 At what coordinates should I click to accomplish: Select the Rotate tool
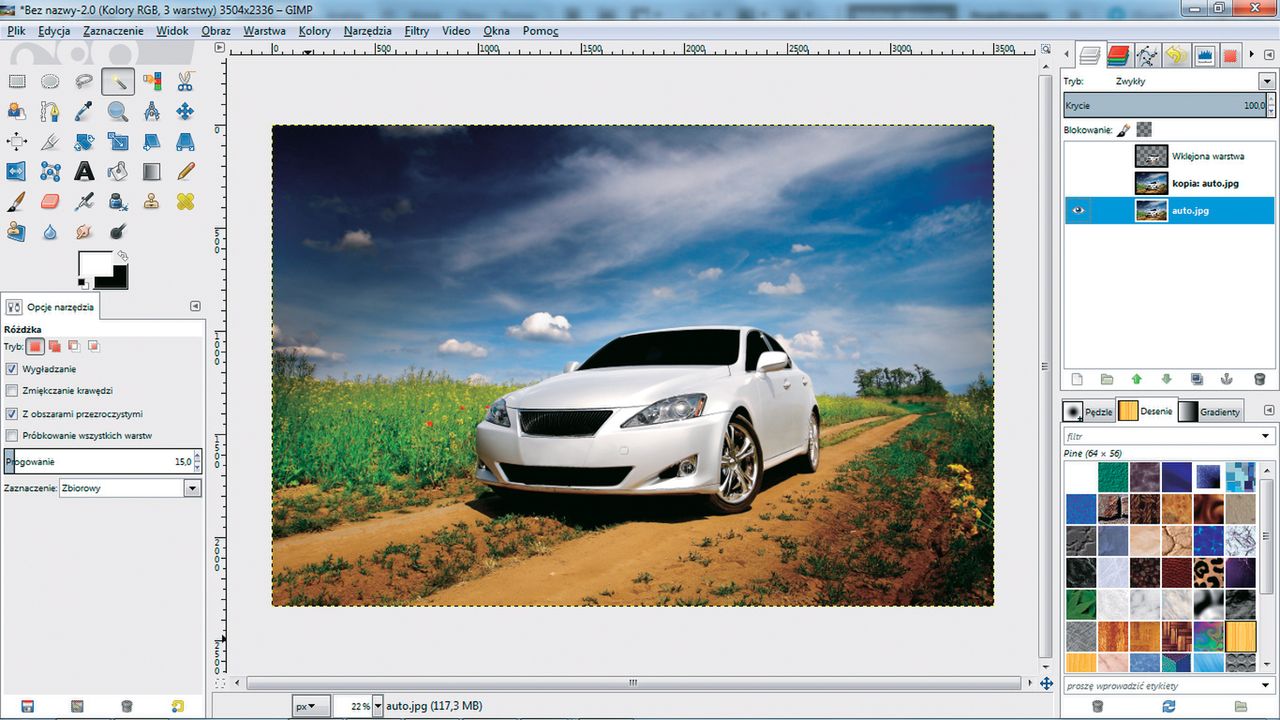(84, 142)
